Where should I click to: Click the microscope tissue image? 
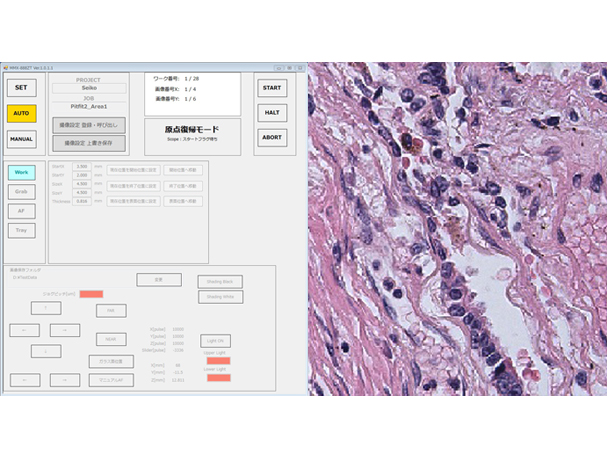tap(458, 229)
